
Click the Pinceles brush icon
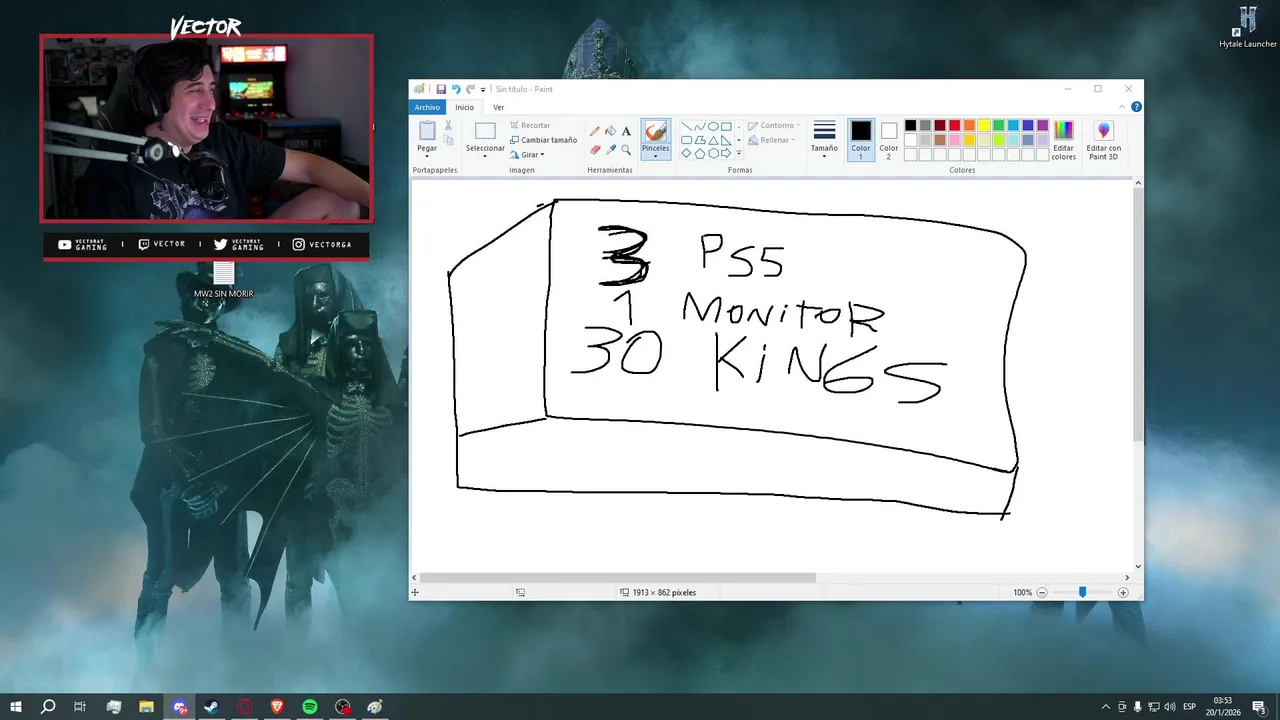[x=656, y=131]
